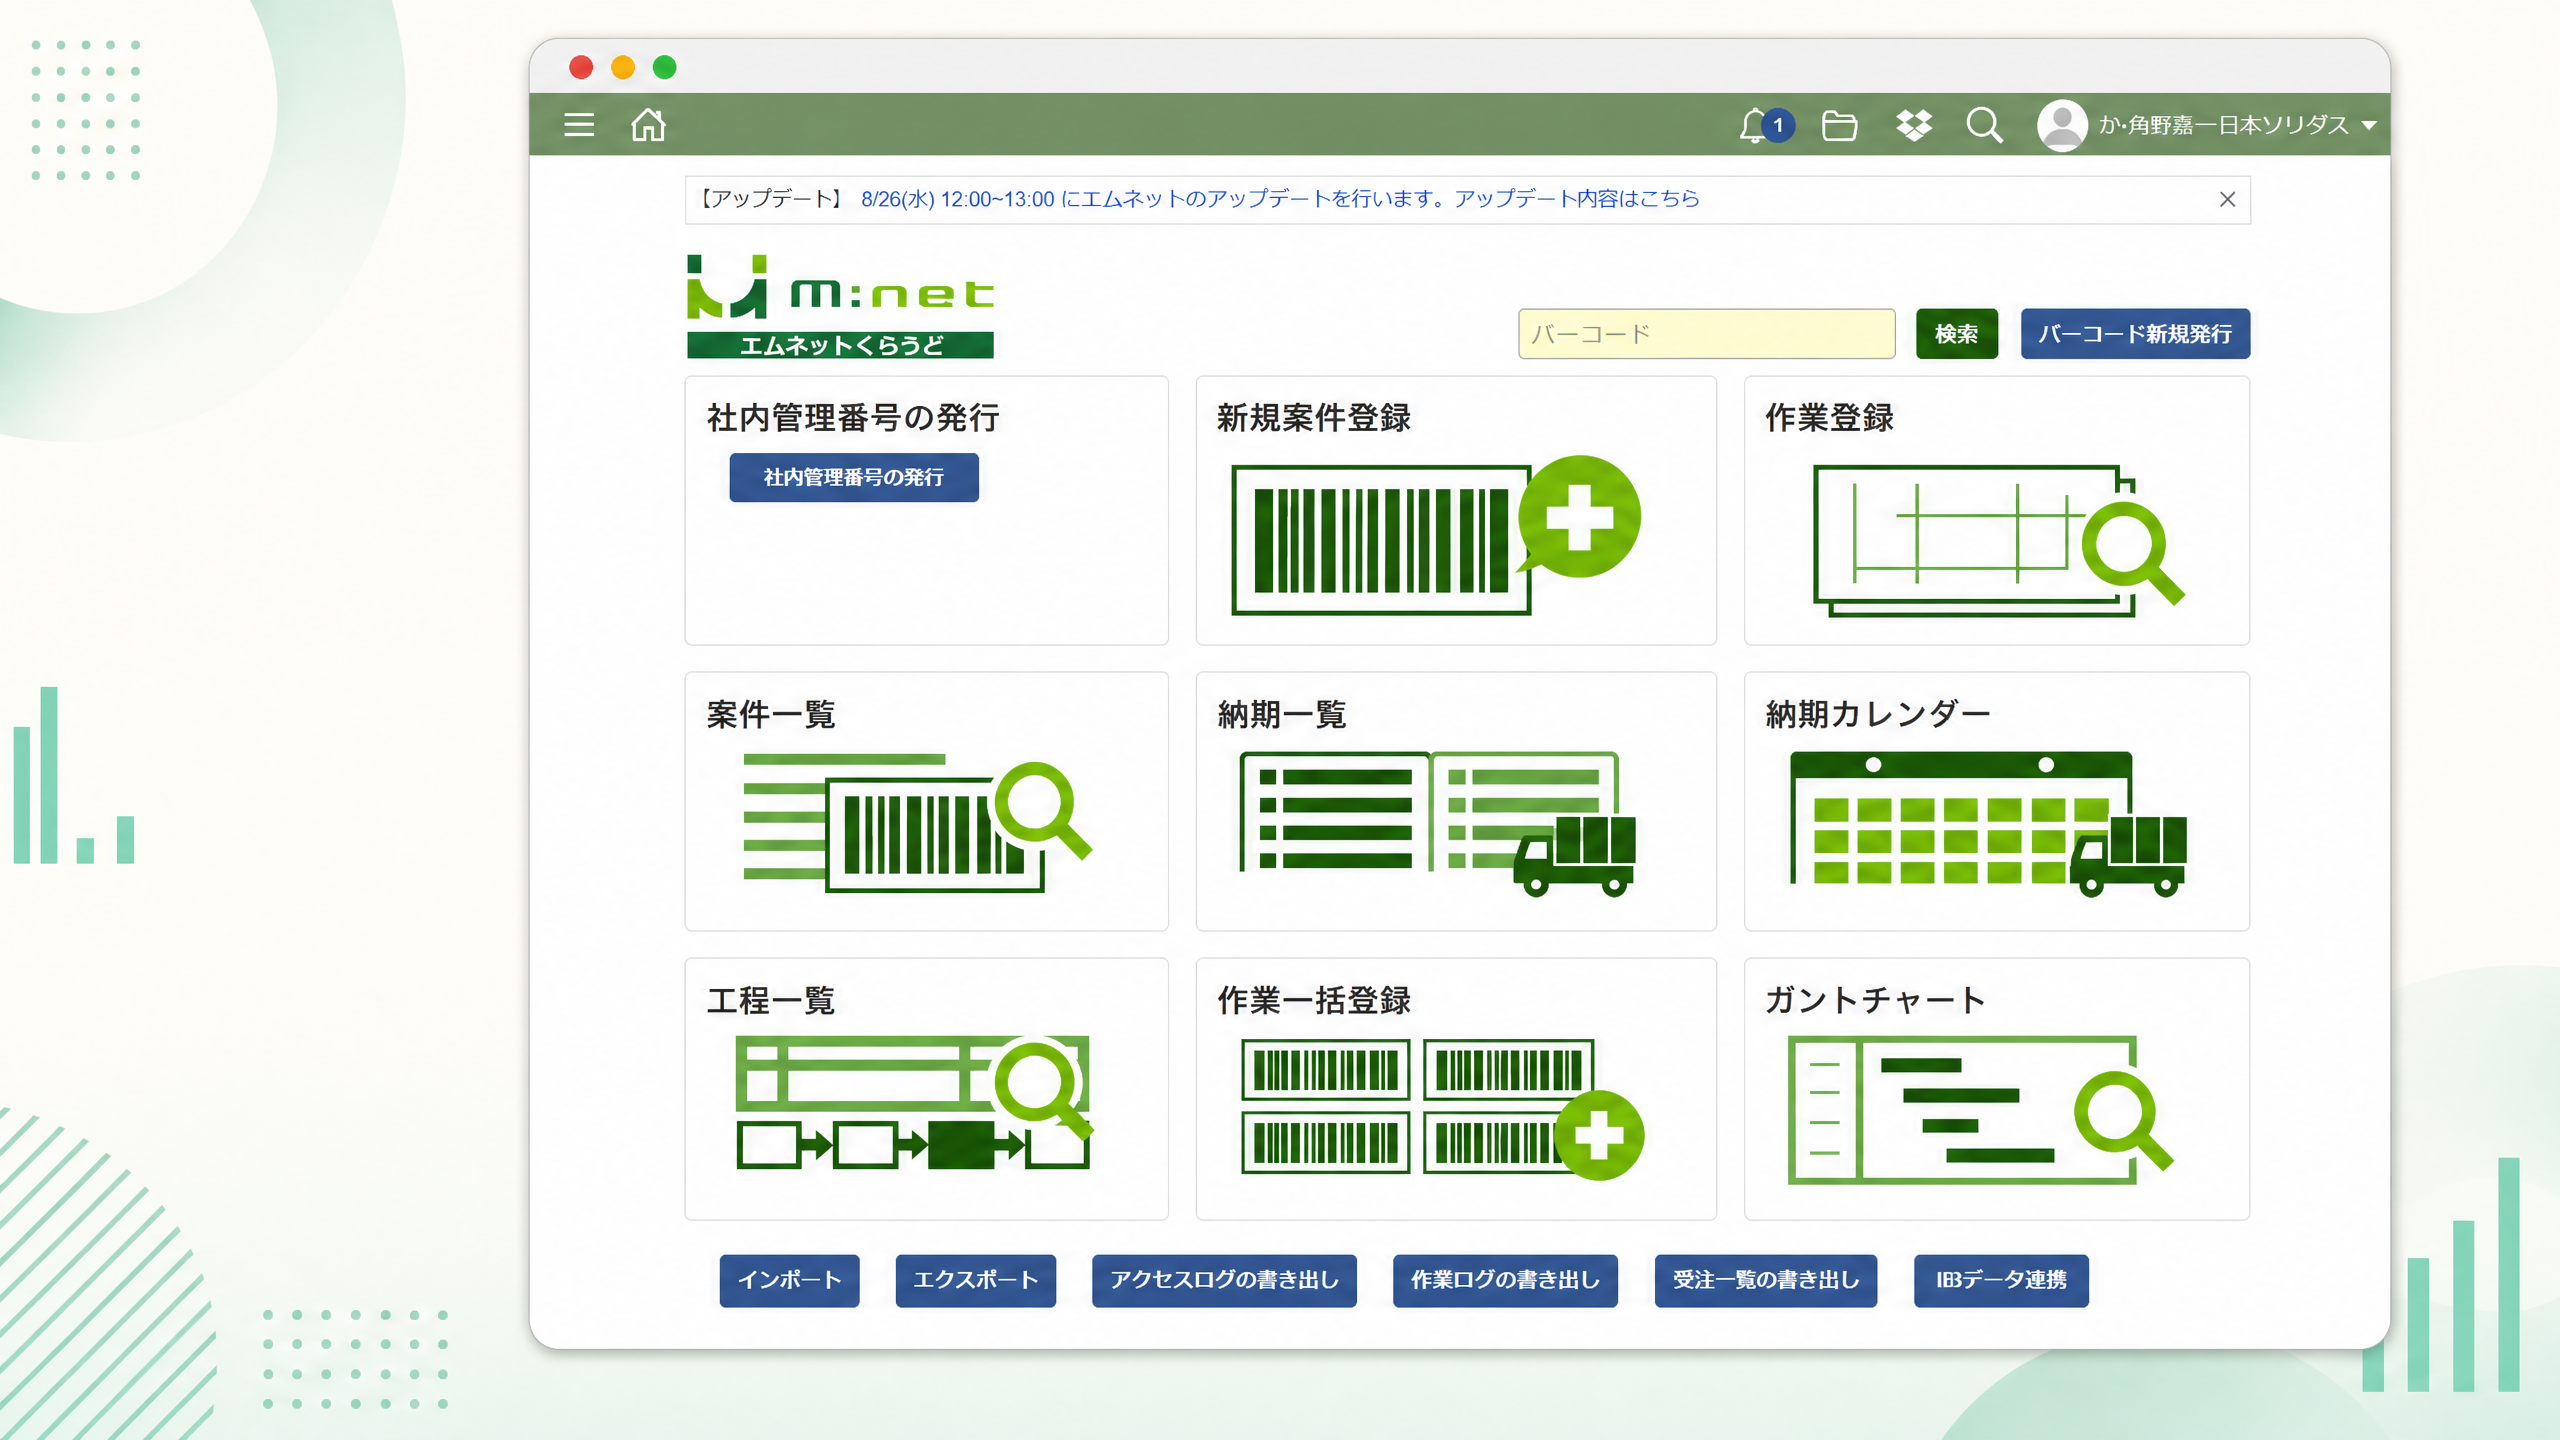
Task: Click the user avatar icon
Action: tap(2062, 125)
